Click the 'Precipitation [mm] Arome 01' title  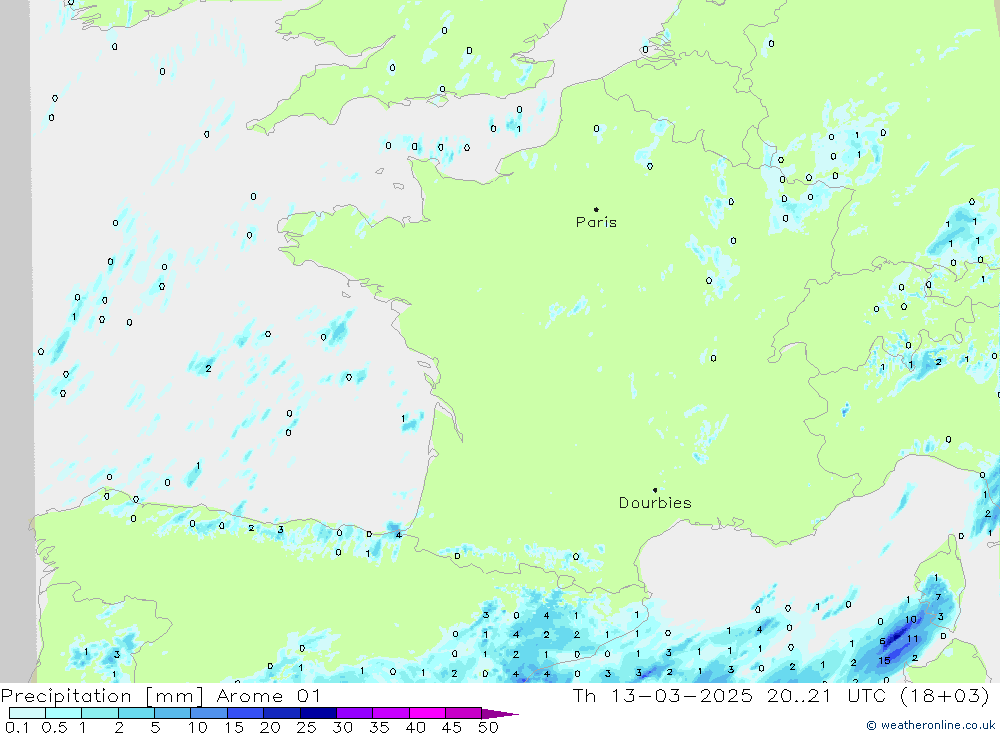coord(161,695)
